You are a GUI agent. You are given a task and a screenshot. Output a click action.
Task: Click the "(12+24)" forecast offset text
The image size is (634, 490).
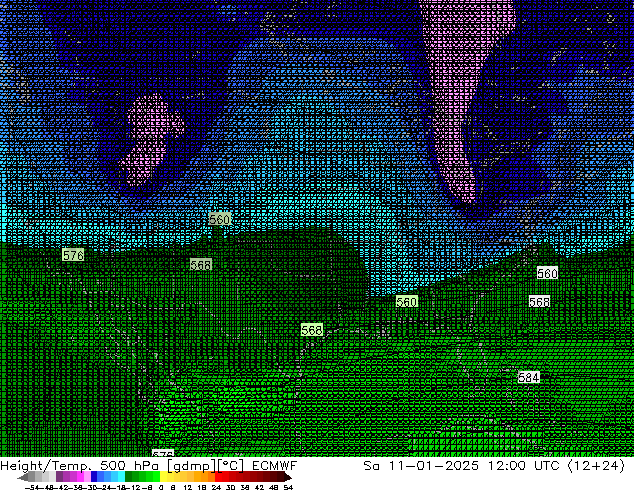pyautogui.click(x=596, y=466)
